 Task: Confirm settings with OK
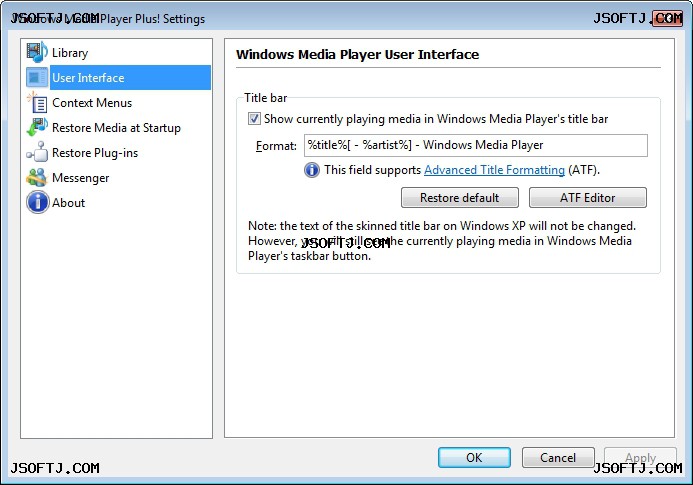[x=474, y=458]
